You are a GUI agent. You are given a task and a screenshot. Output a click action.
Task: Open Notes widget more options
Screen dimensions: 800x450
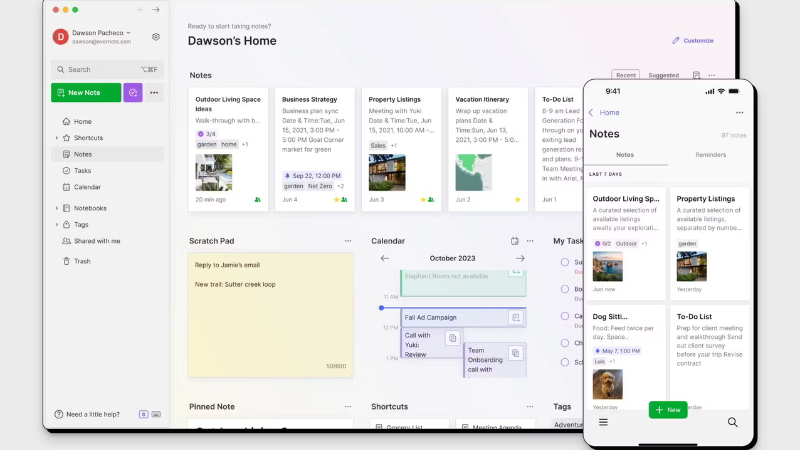pyautogui.click(x=712, y=75)
